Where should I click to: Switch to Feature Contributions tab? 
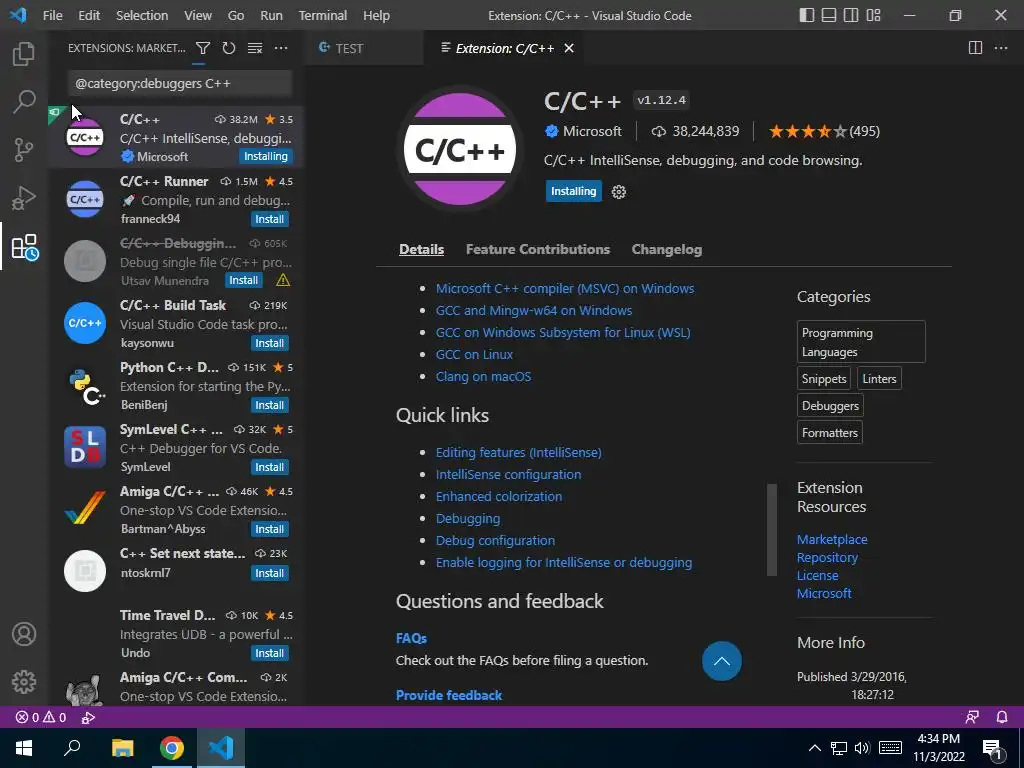tap(537, 249)
